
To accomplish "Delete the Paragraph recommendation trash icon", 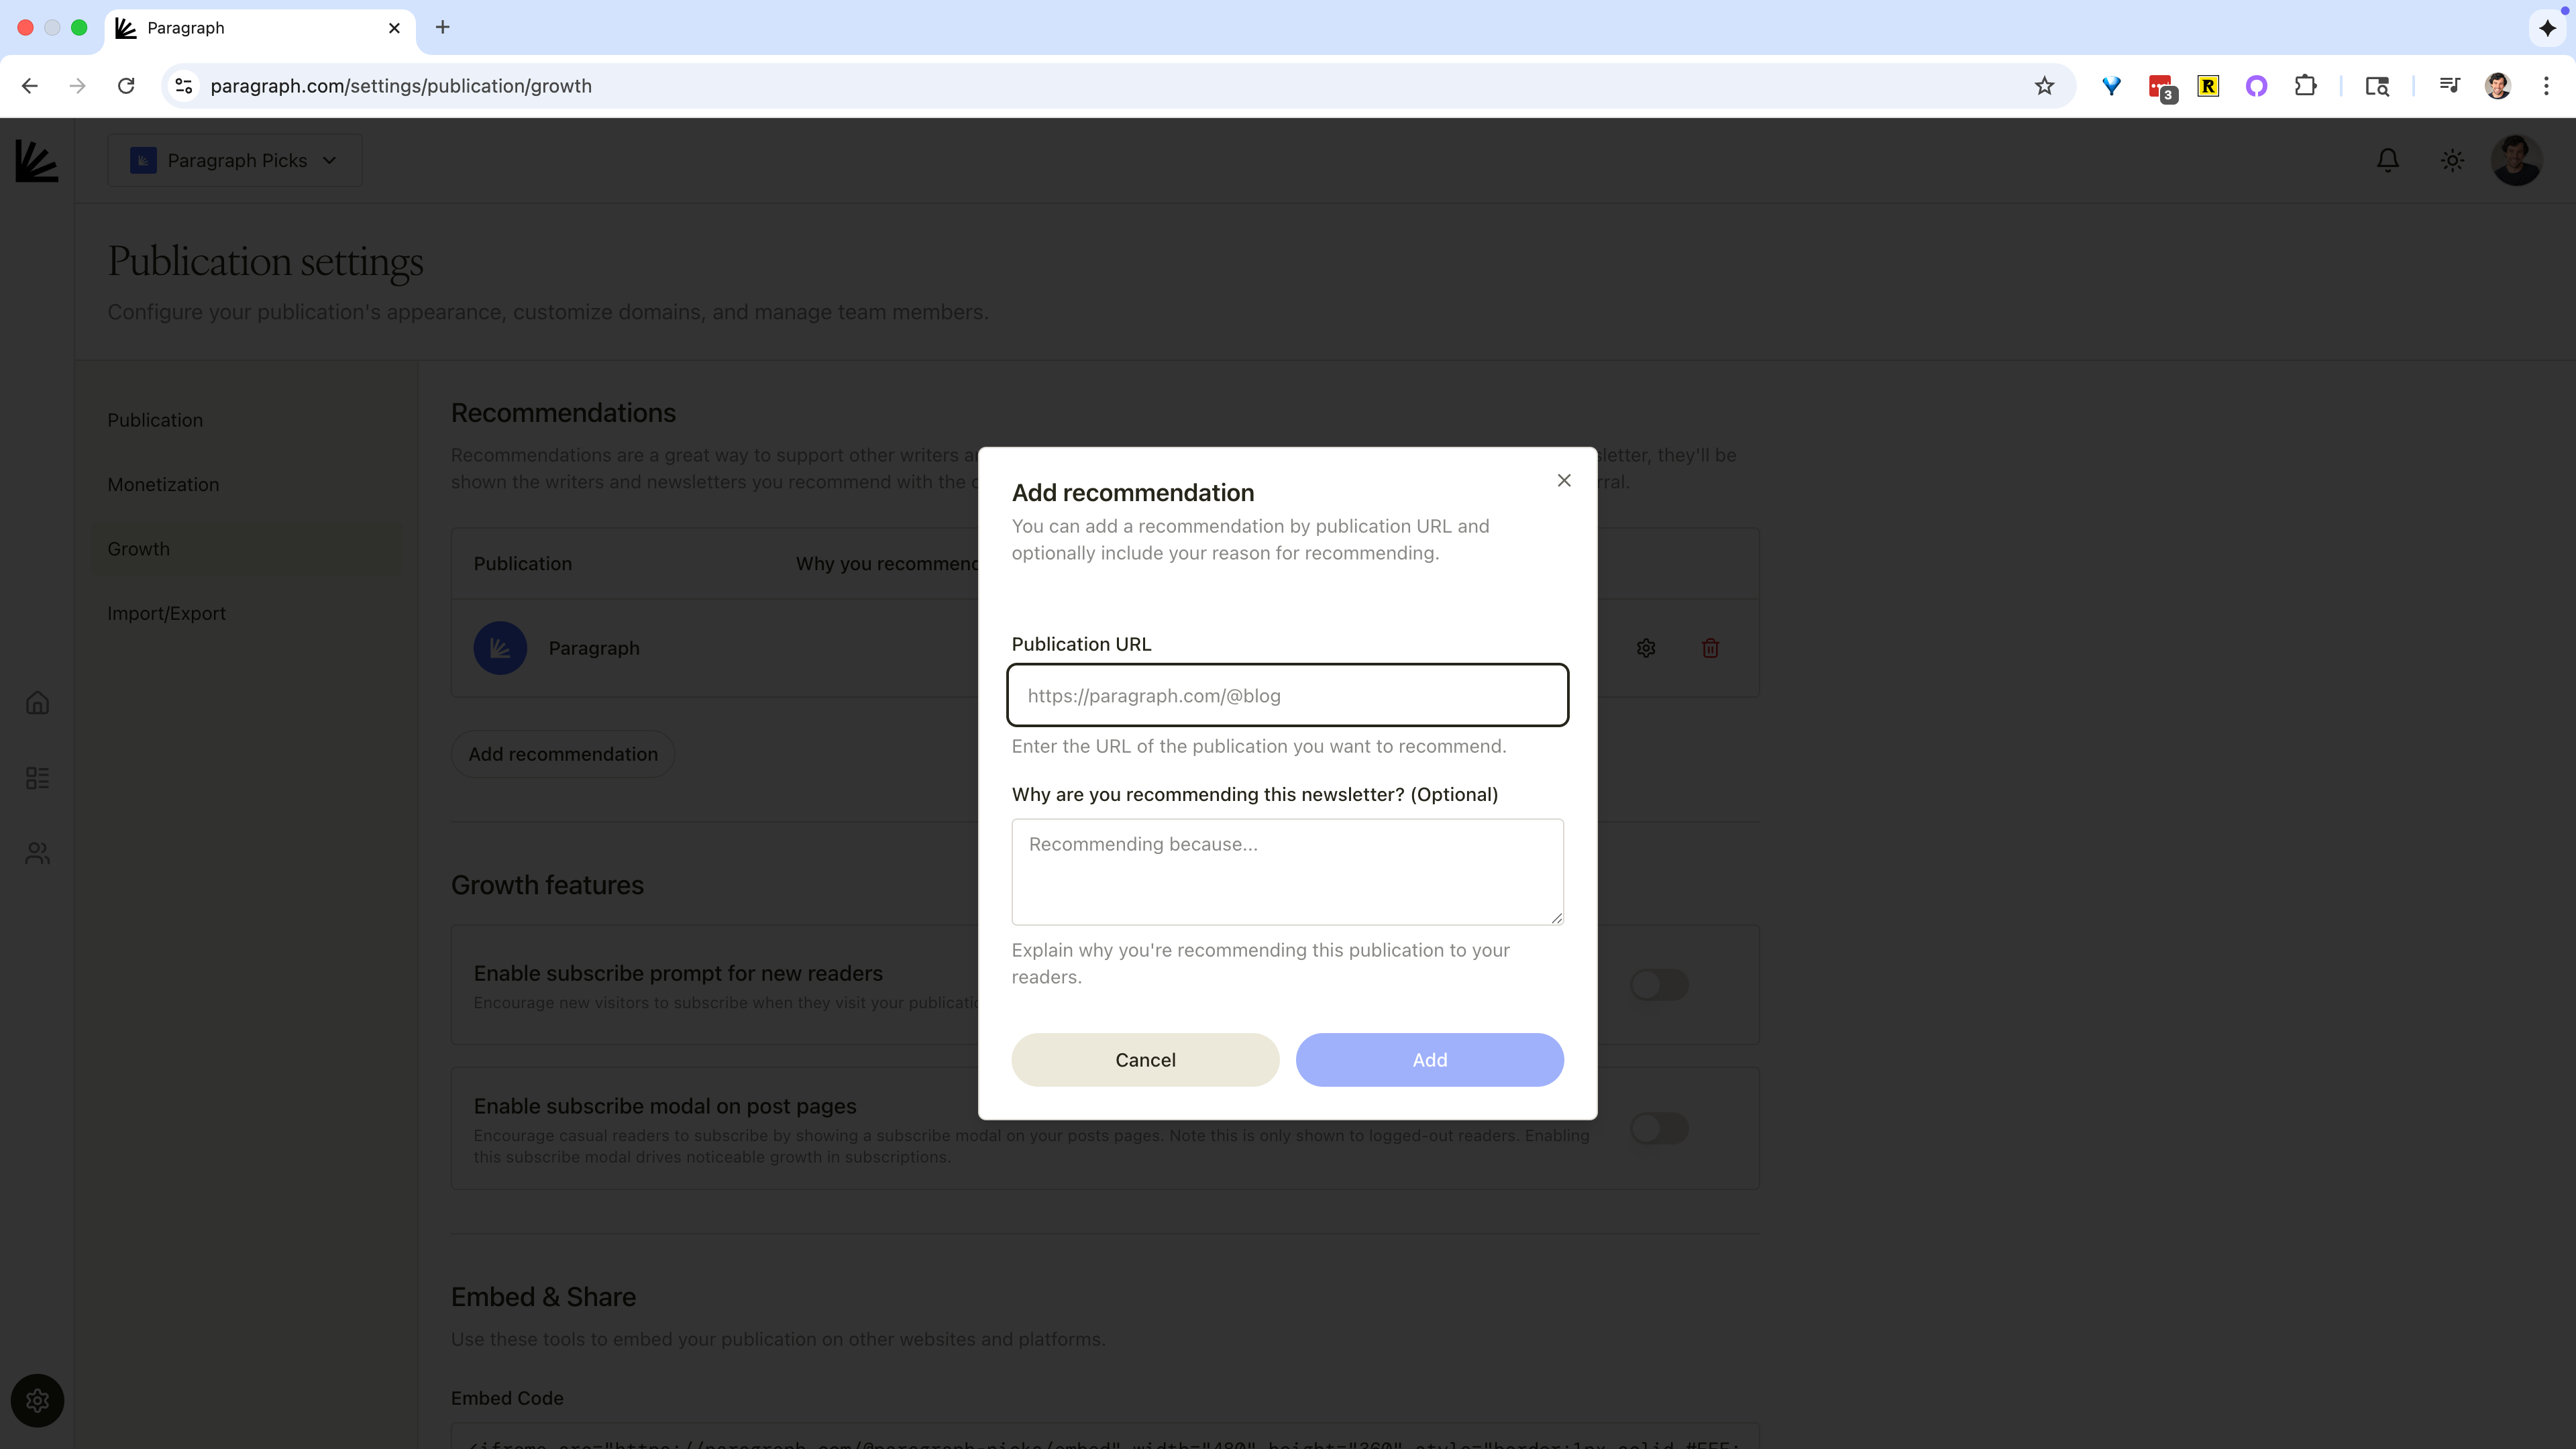I will click(1710, 648).
